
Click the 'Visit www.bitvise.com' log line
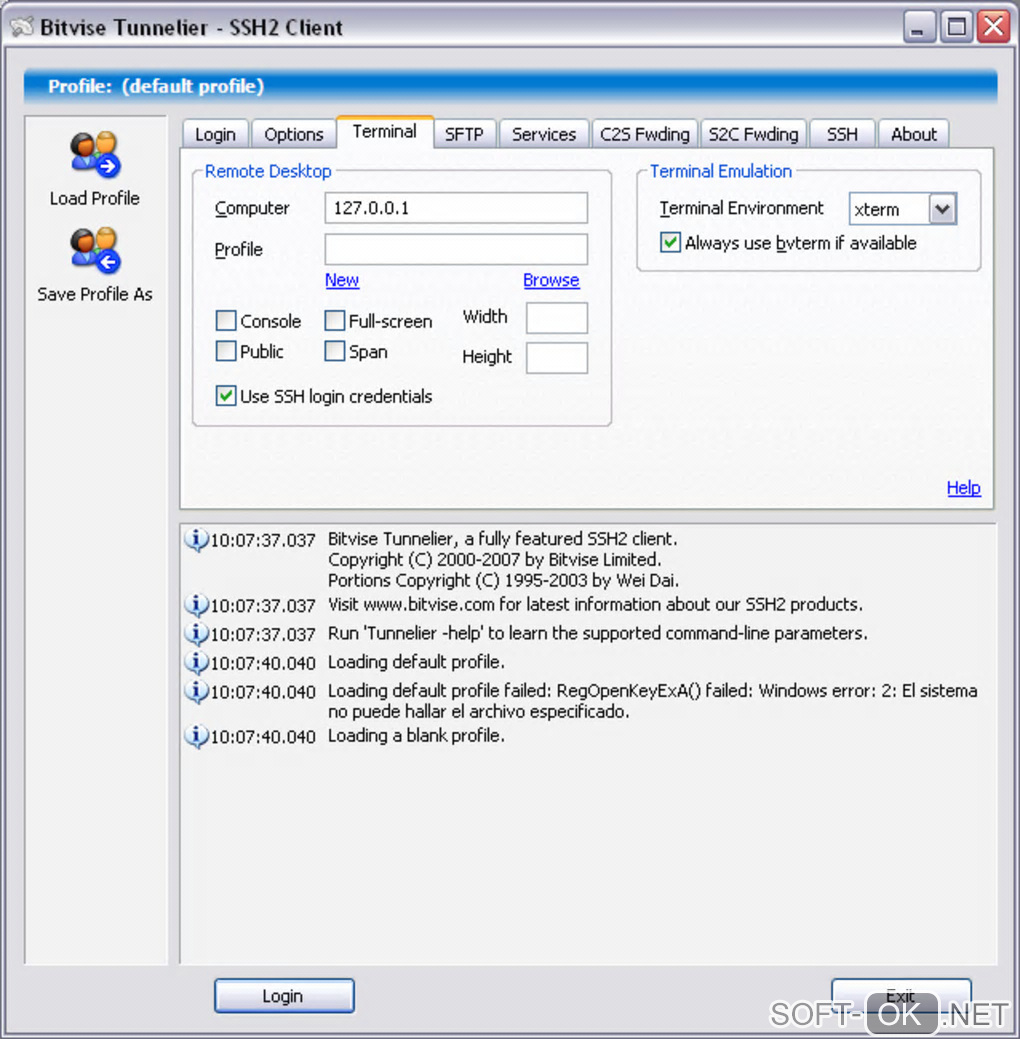pos(595,604)
